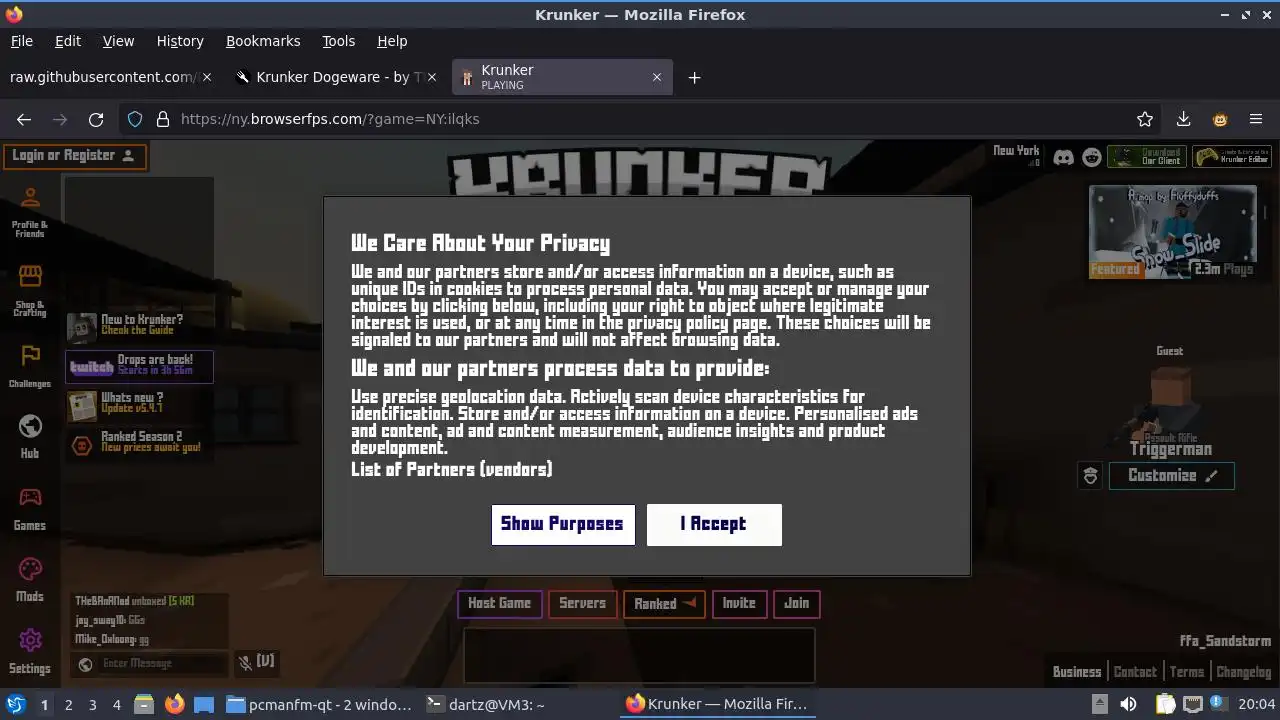Open the tracking protection shield icon
The image size is (1280, 720).
[x=135, y=119]
